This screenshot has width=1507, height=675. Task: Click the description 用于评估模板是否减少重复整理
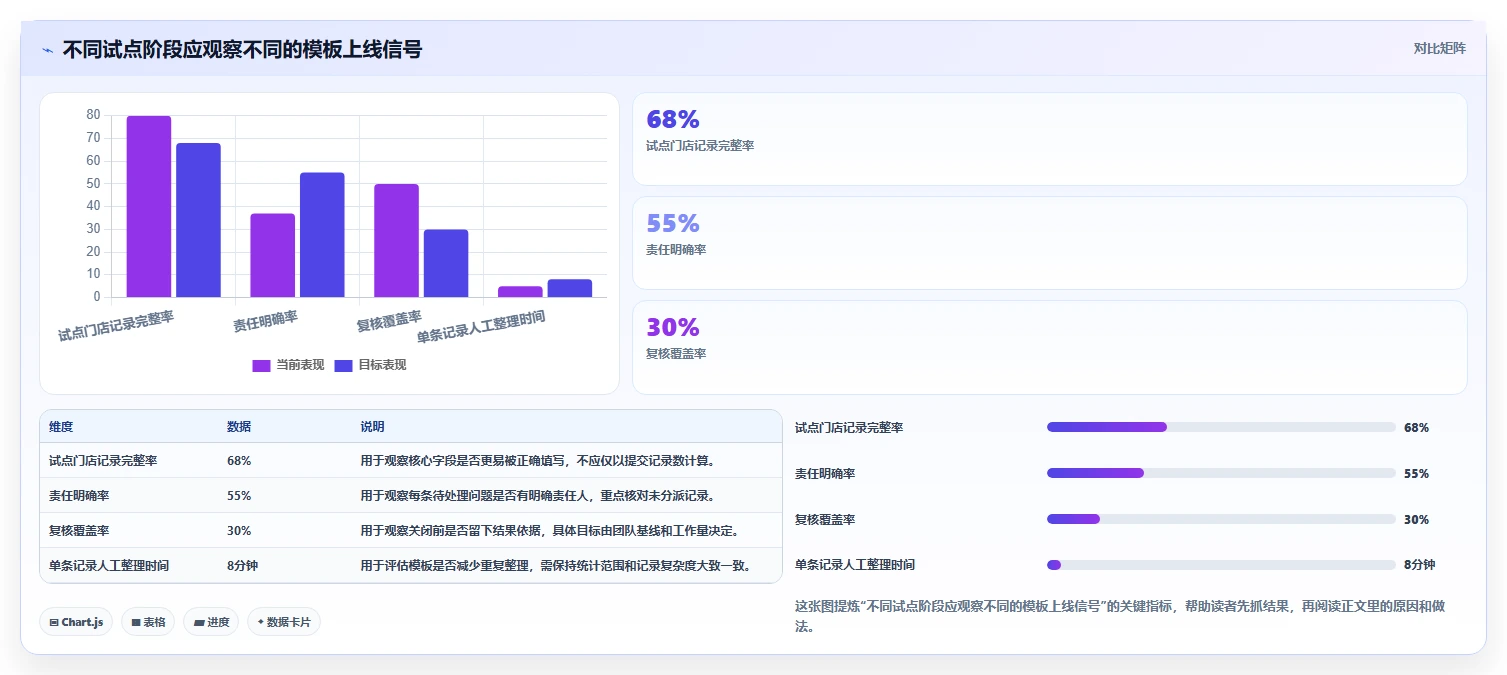point(556,566)
